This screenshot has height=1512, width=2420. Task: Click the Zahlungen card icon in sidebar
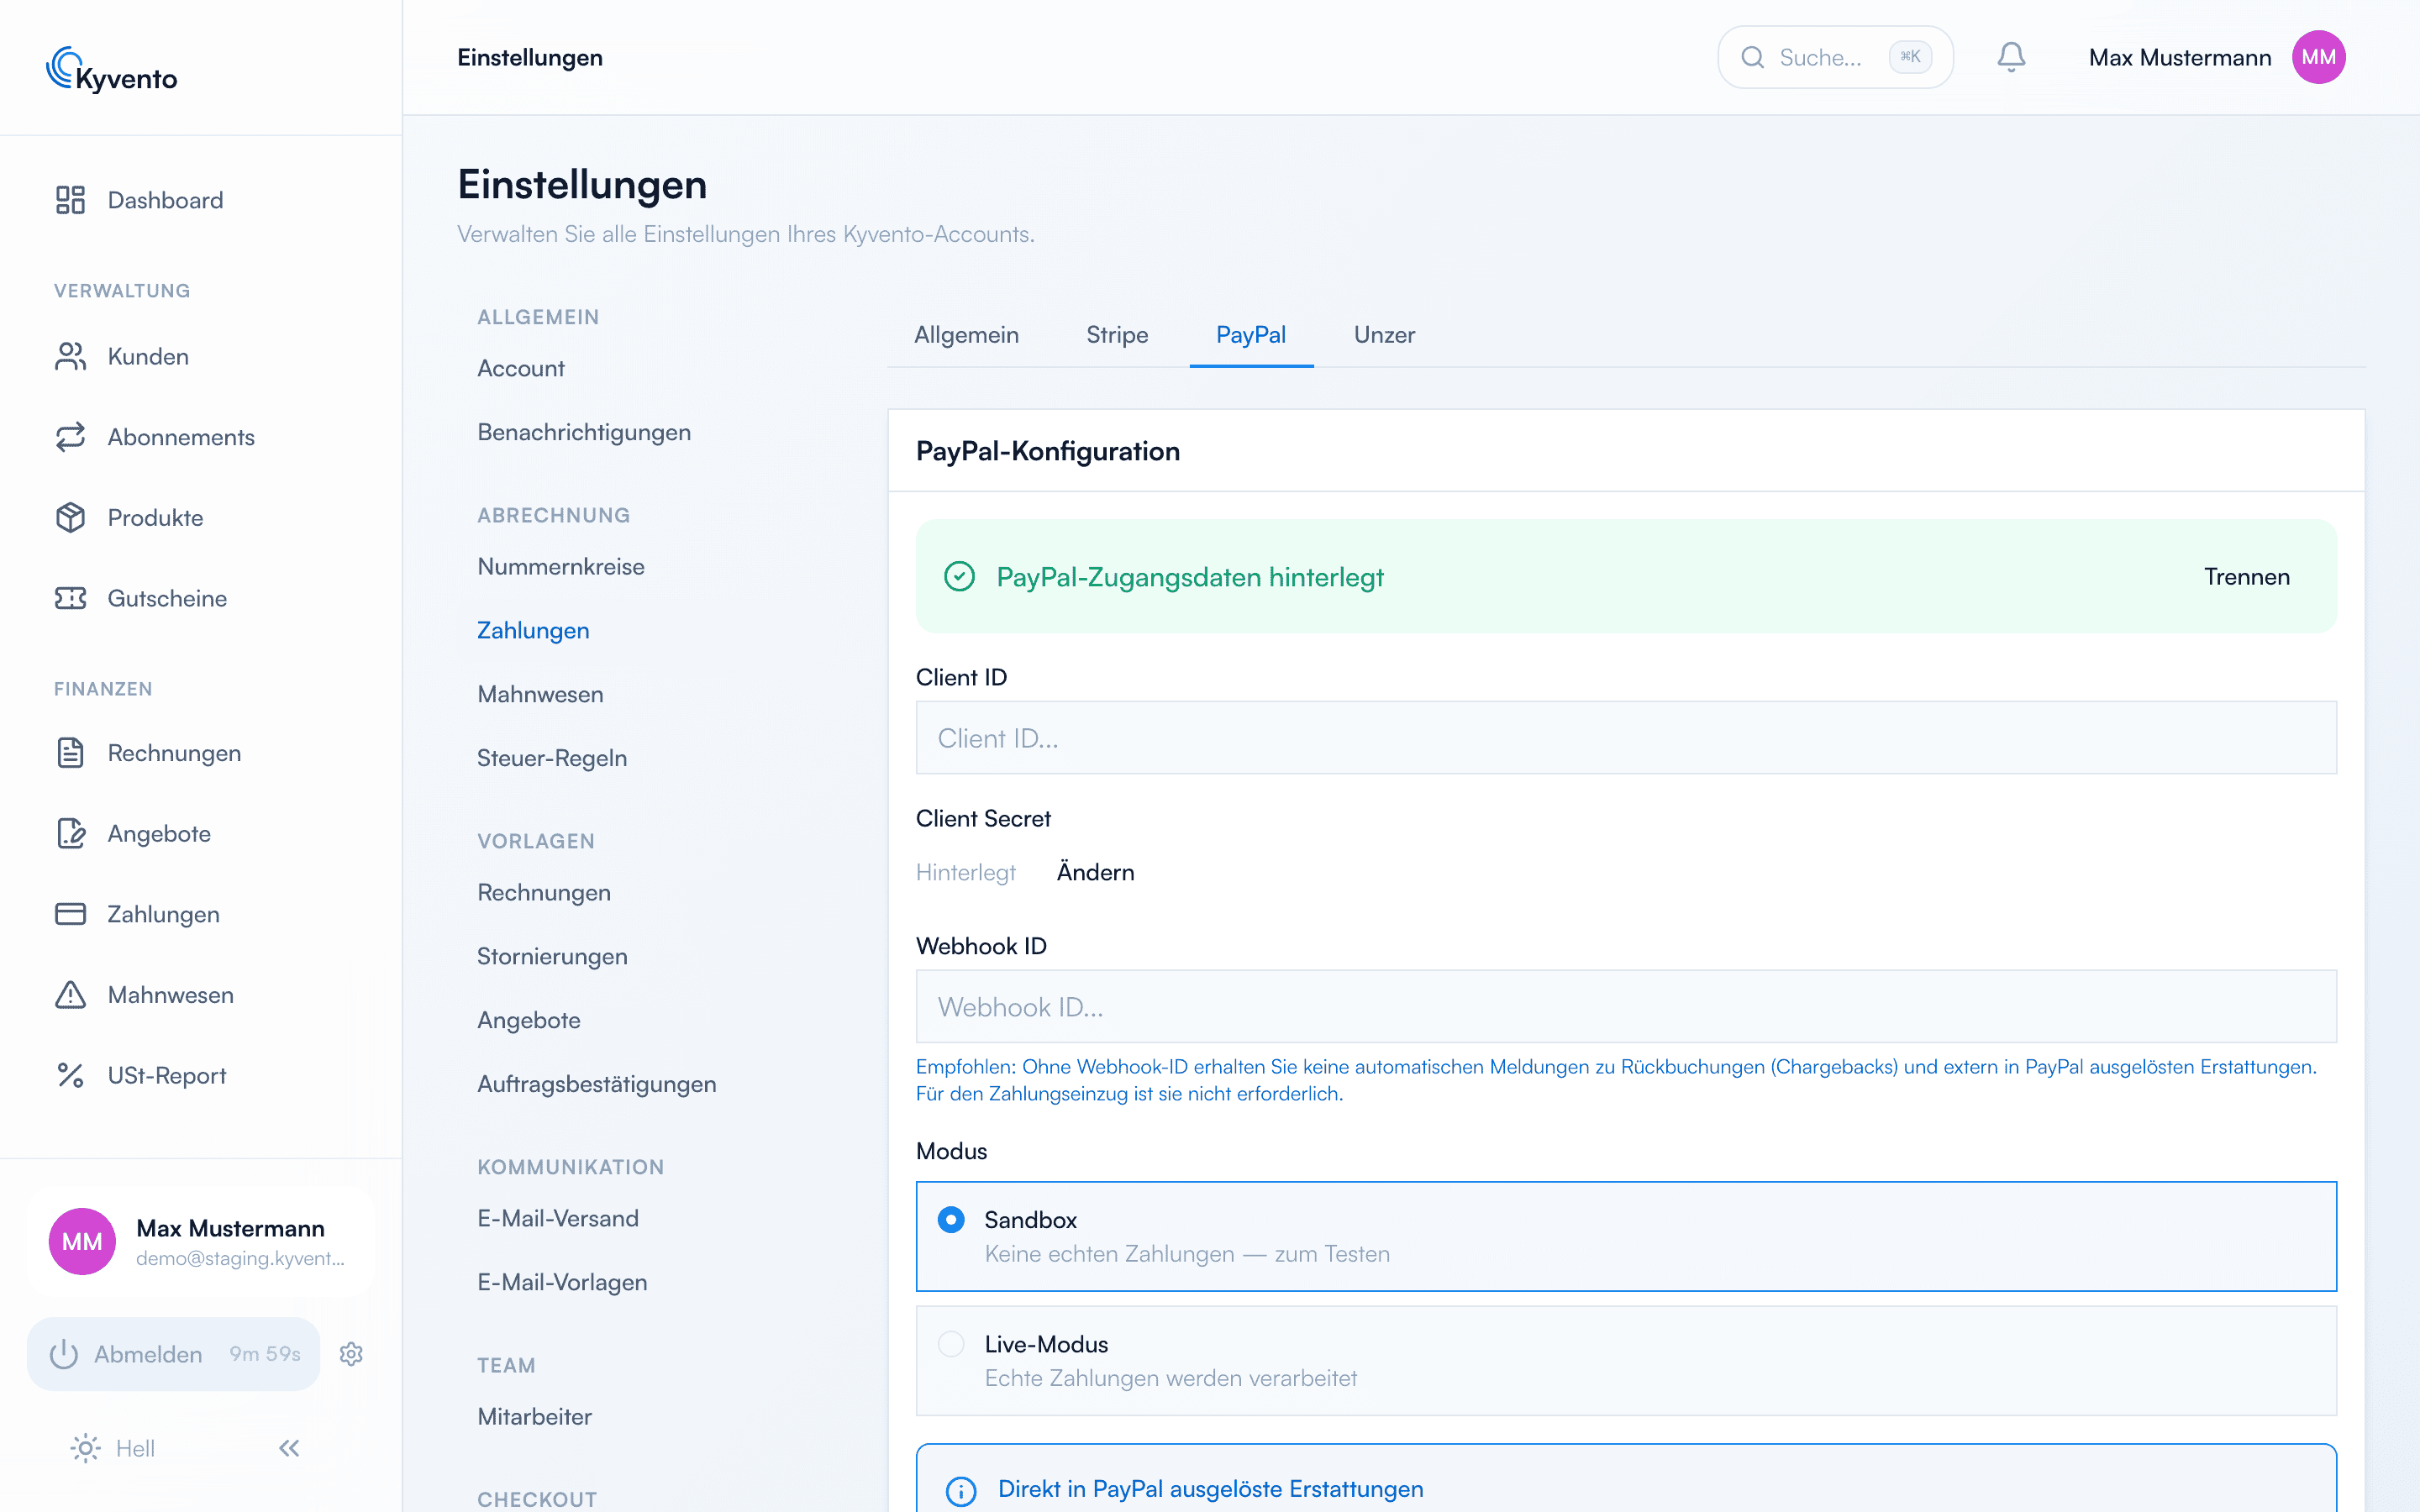tap(70, 914)
